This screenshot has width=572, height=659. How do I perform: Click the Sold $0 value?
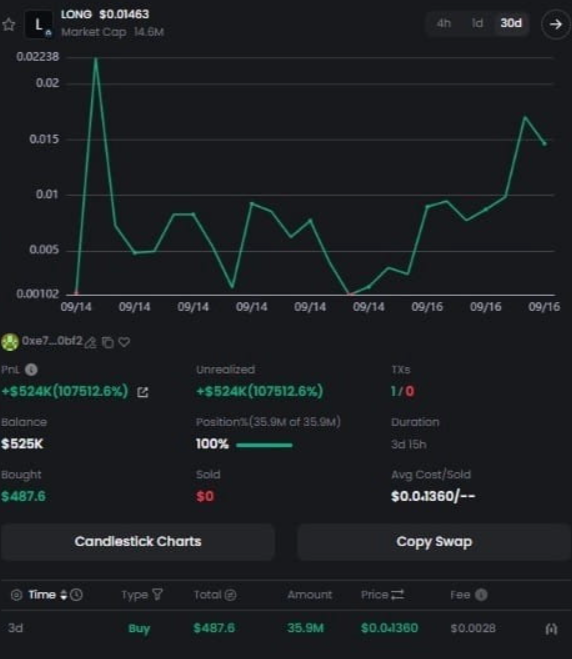pos(205,496)
